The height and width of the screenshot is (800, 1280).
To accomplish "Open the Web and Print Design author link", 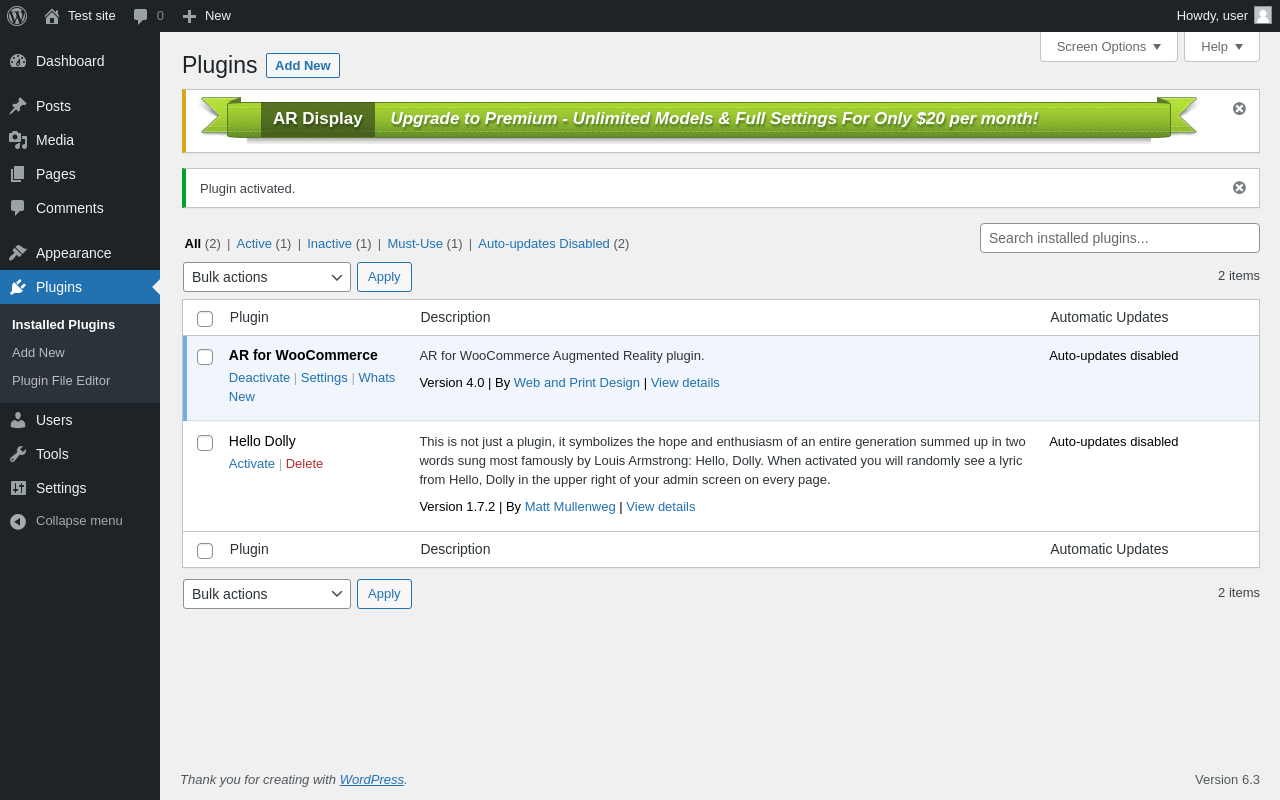I will [577, 382].
